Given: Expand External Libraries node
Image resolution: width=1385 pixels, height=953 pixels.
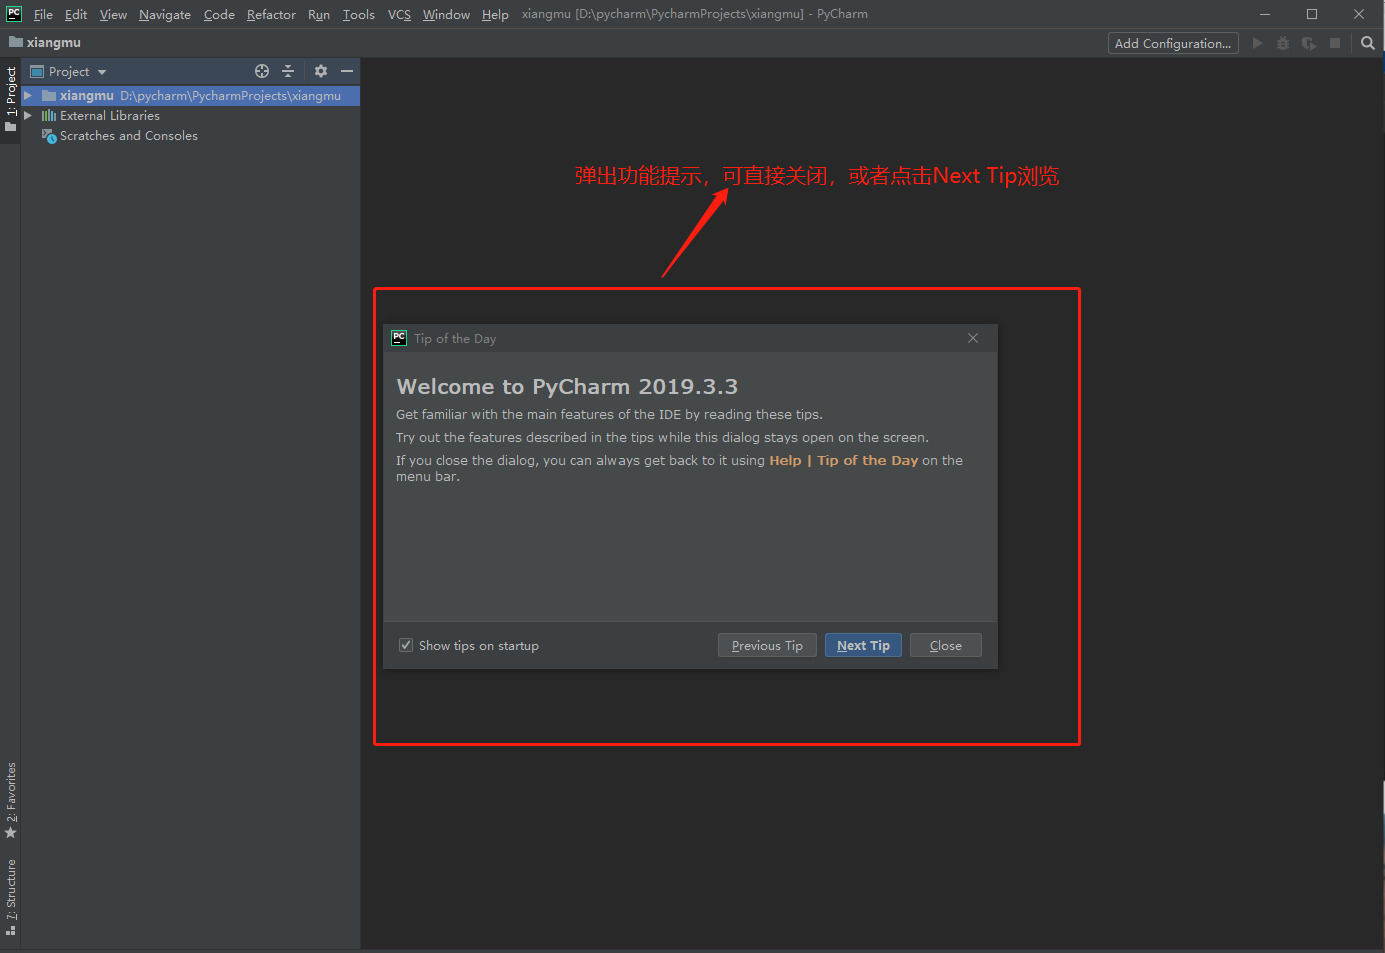Looking at the screenshot, I should pyautogui.click(x=28, y=116).
